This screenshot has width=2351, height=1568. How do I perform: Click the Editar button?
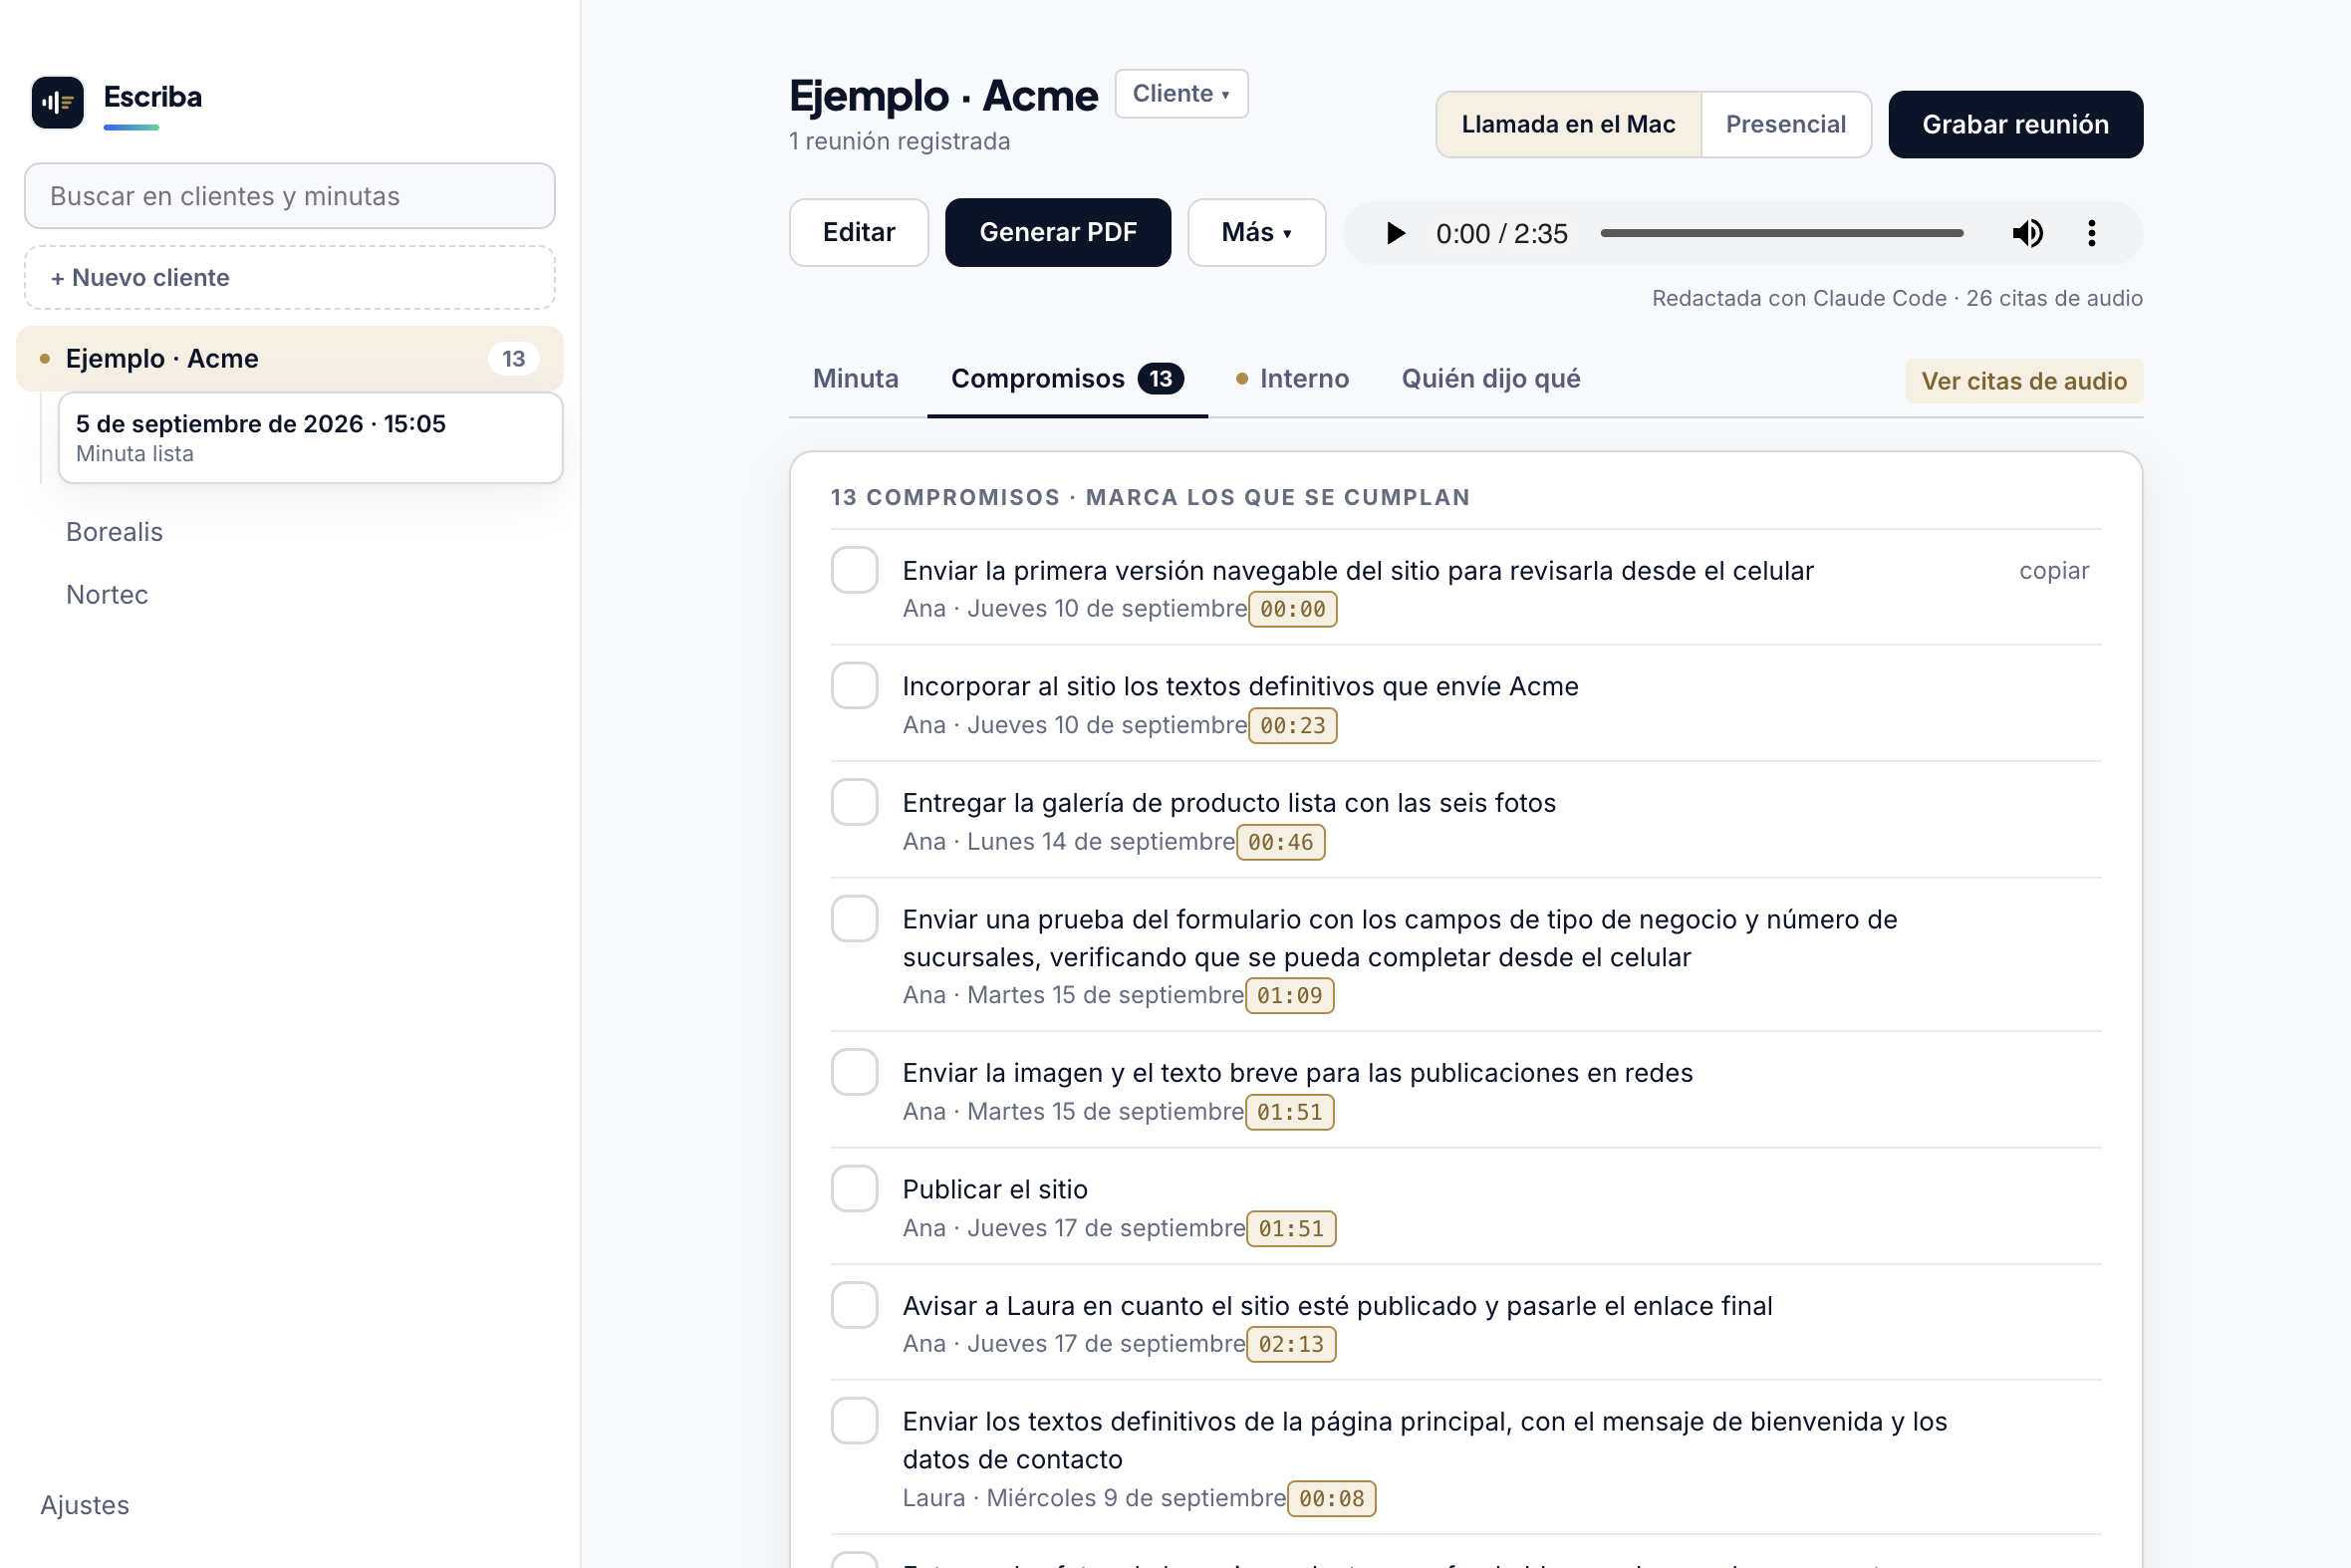click(x=858, y=232)
